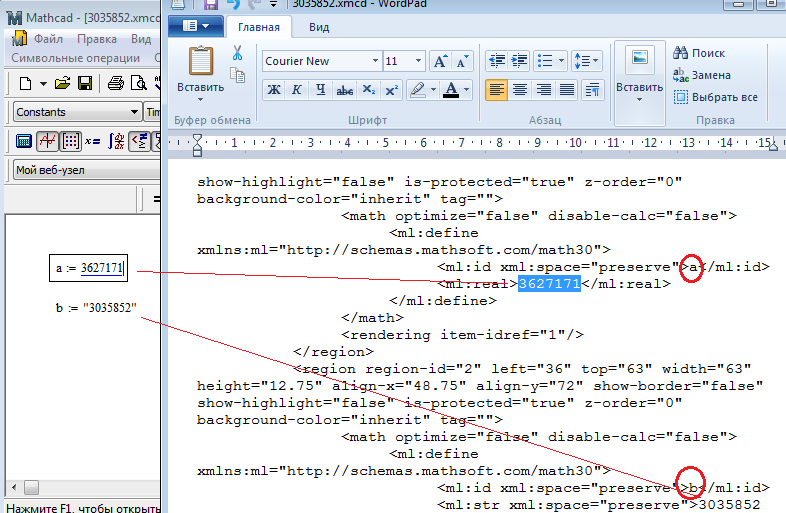Open Mathcad new worksheet template arrow

(x=43, y=83)
